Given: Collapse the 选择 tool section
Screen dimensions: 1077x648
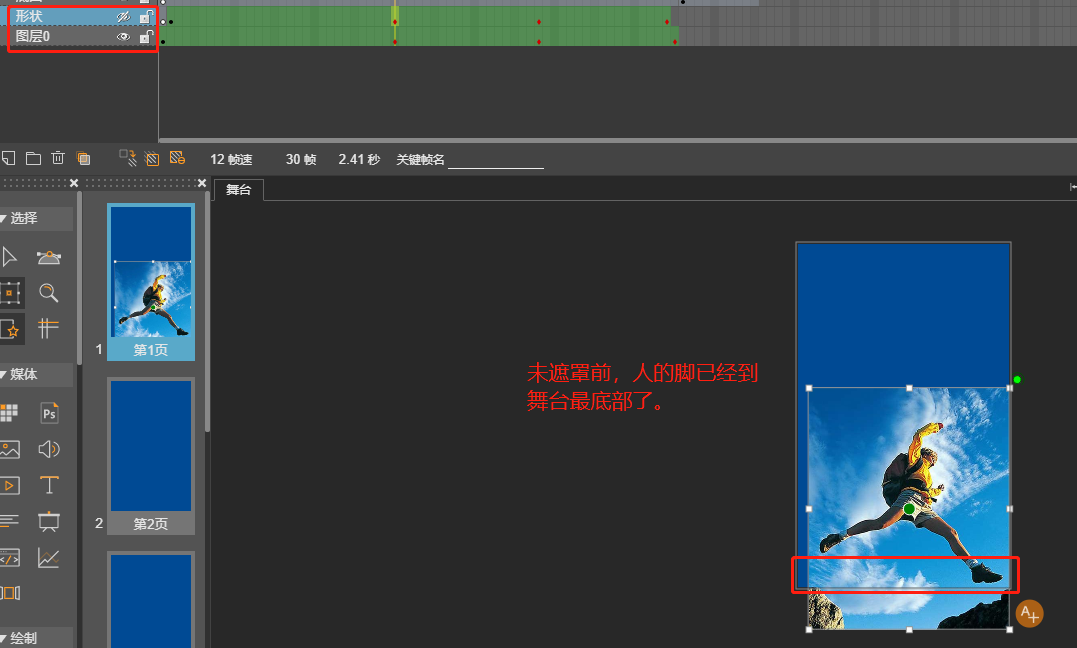Looking at the screenshot, I should tap(3, 219).
